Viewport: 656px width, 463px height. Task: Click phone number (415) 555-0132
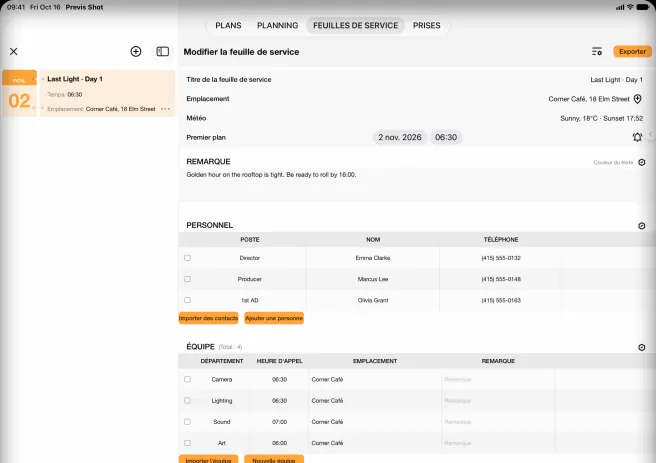[x=501, y=258]
